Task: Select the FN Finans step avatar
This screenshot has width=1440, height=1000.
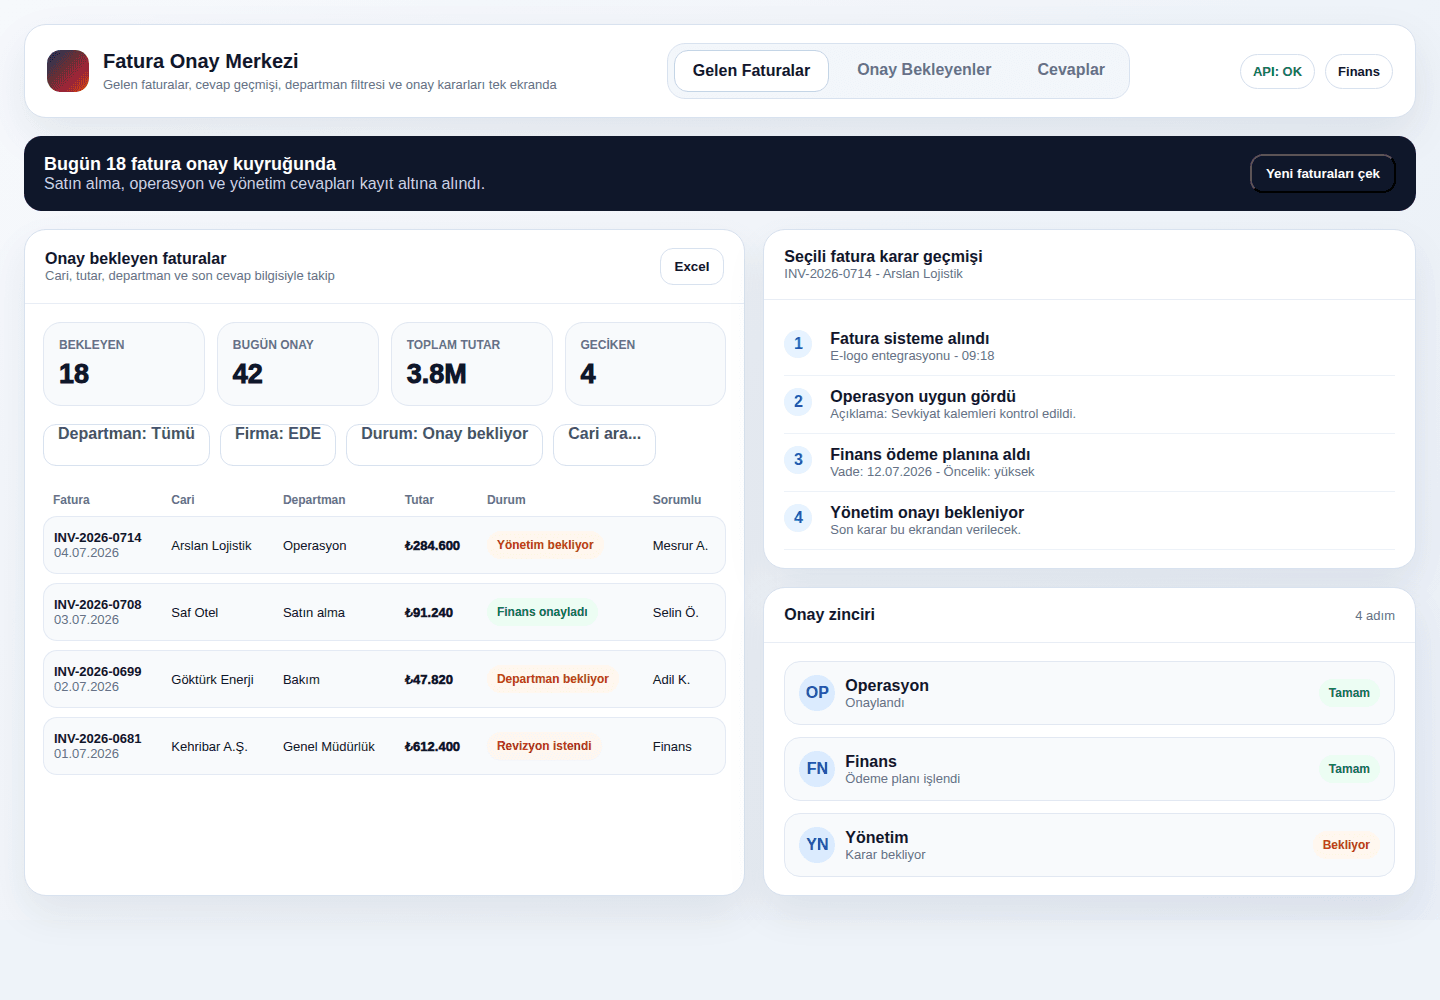Action: tap(817, 769)
